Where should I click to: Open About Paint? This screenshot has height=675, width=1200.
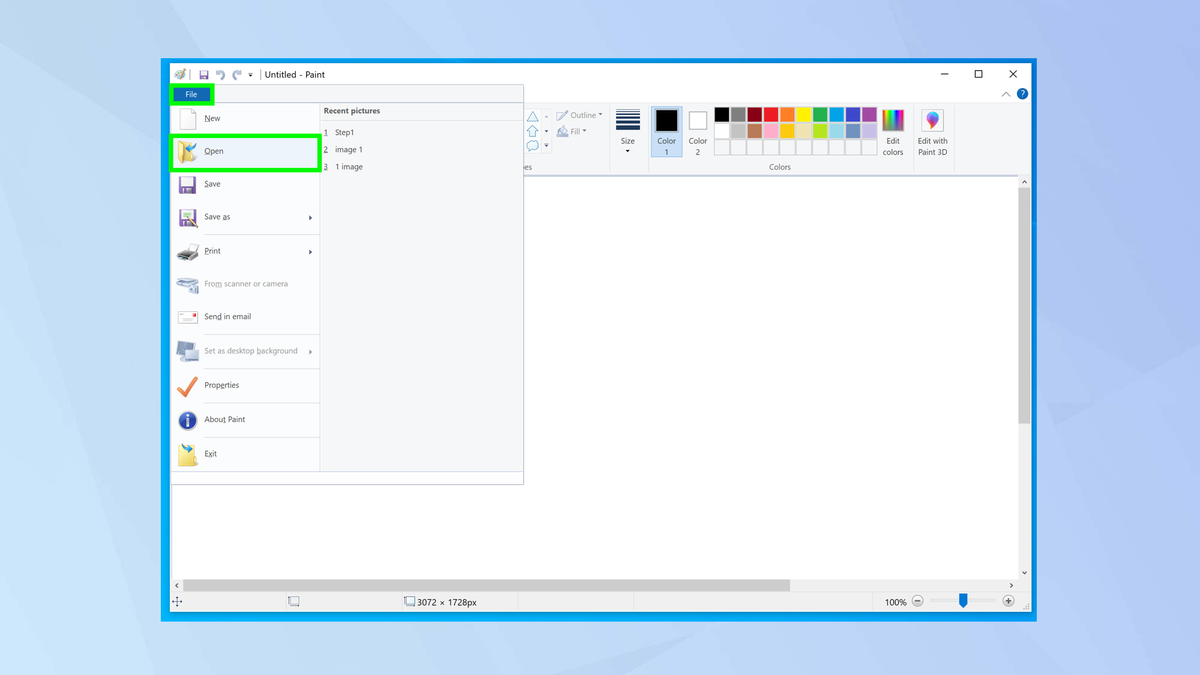(x=225, y=420)
